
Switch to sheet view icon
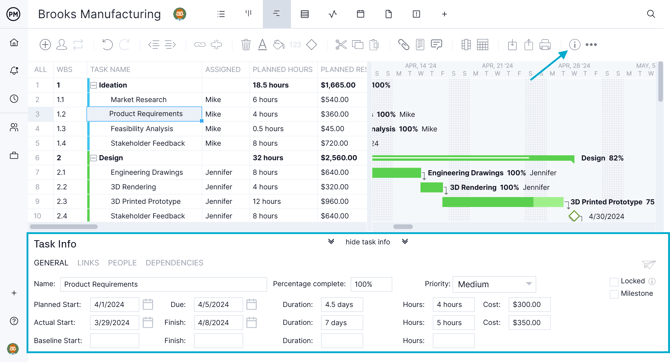click(x=305, y=14)
